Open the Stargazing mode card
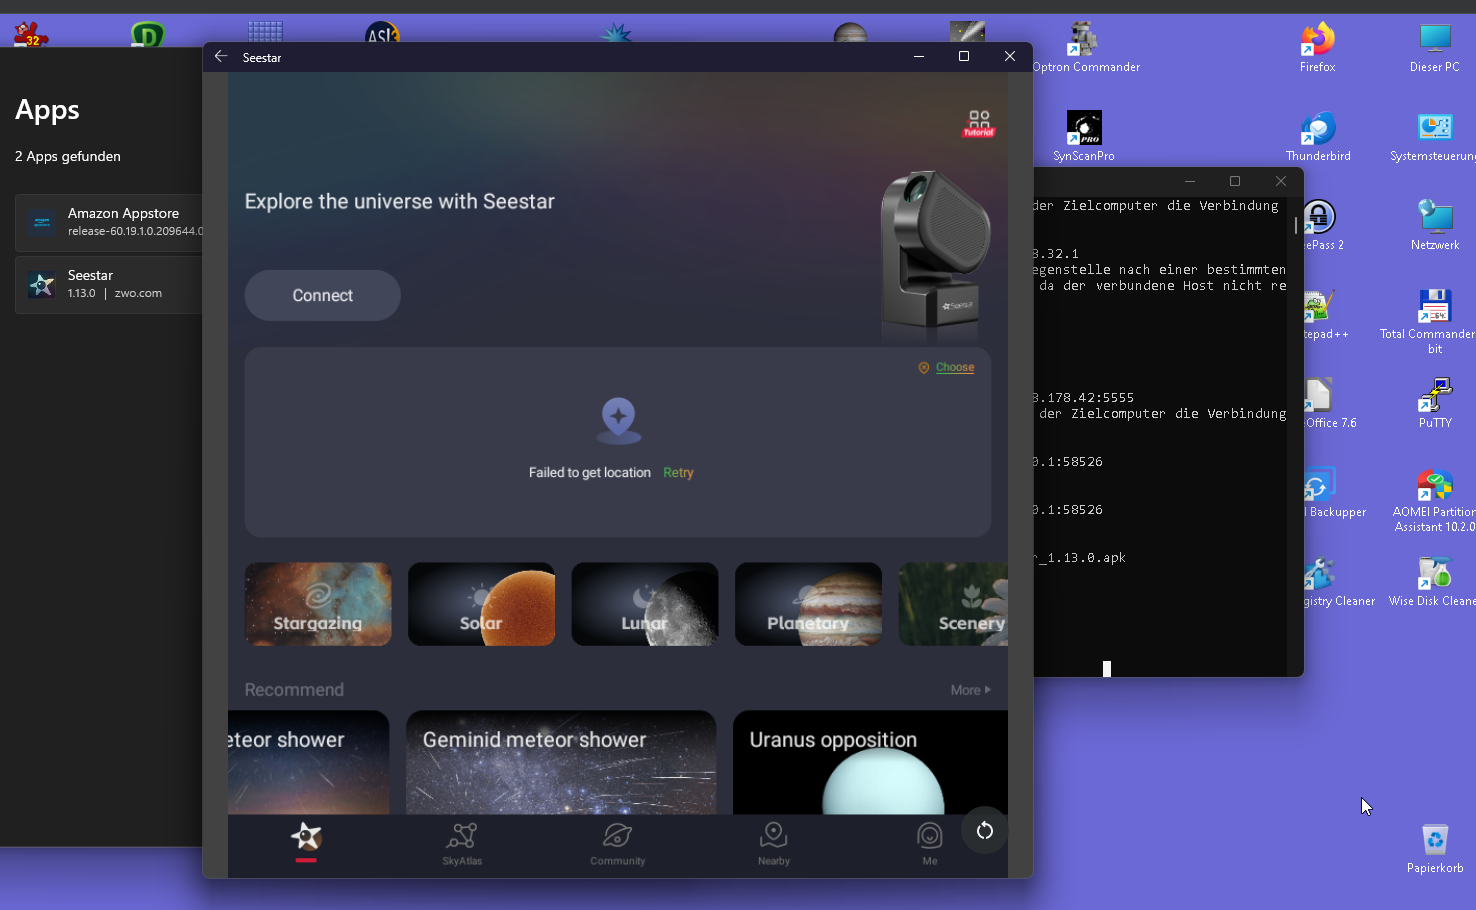Image resolution: width=1476 pixels, height=910 pixels. tap(318, 604)
